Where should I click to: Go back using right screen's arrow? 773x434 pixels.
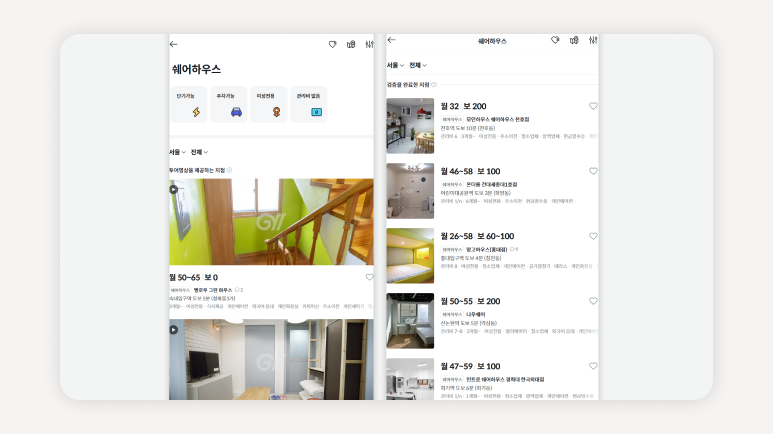(391, 40)
